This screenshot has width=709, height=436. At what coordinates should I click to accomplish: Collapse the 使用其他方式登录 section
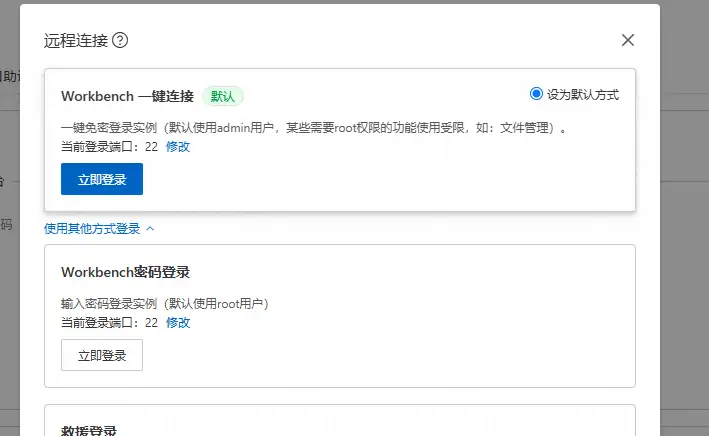point(99,229)
